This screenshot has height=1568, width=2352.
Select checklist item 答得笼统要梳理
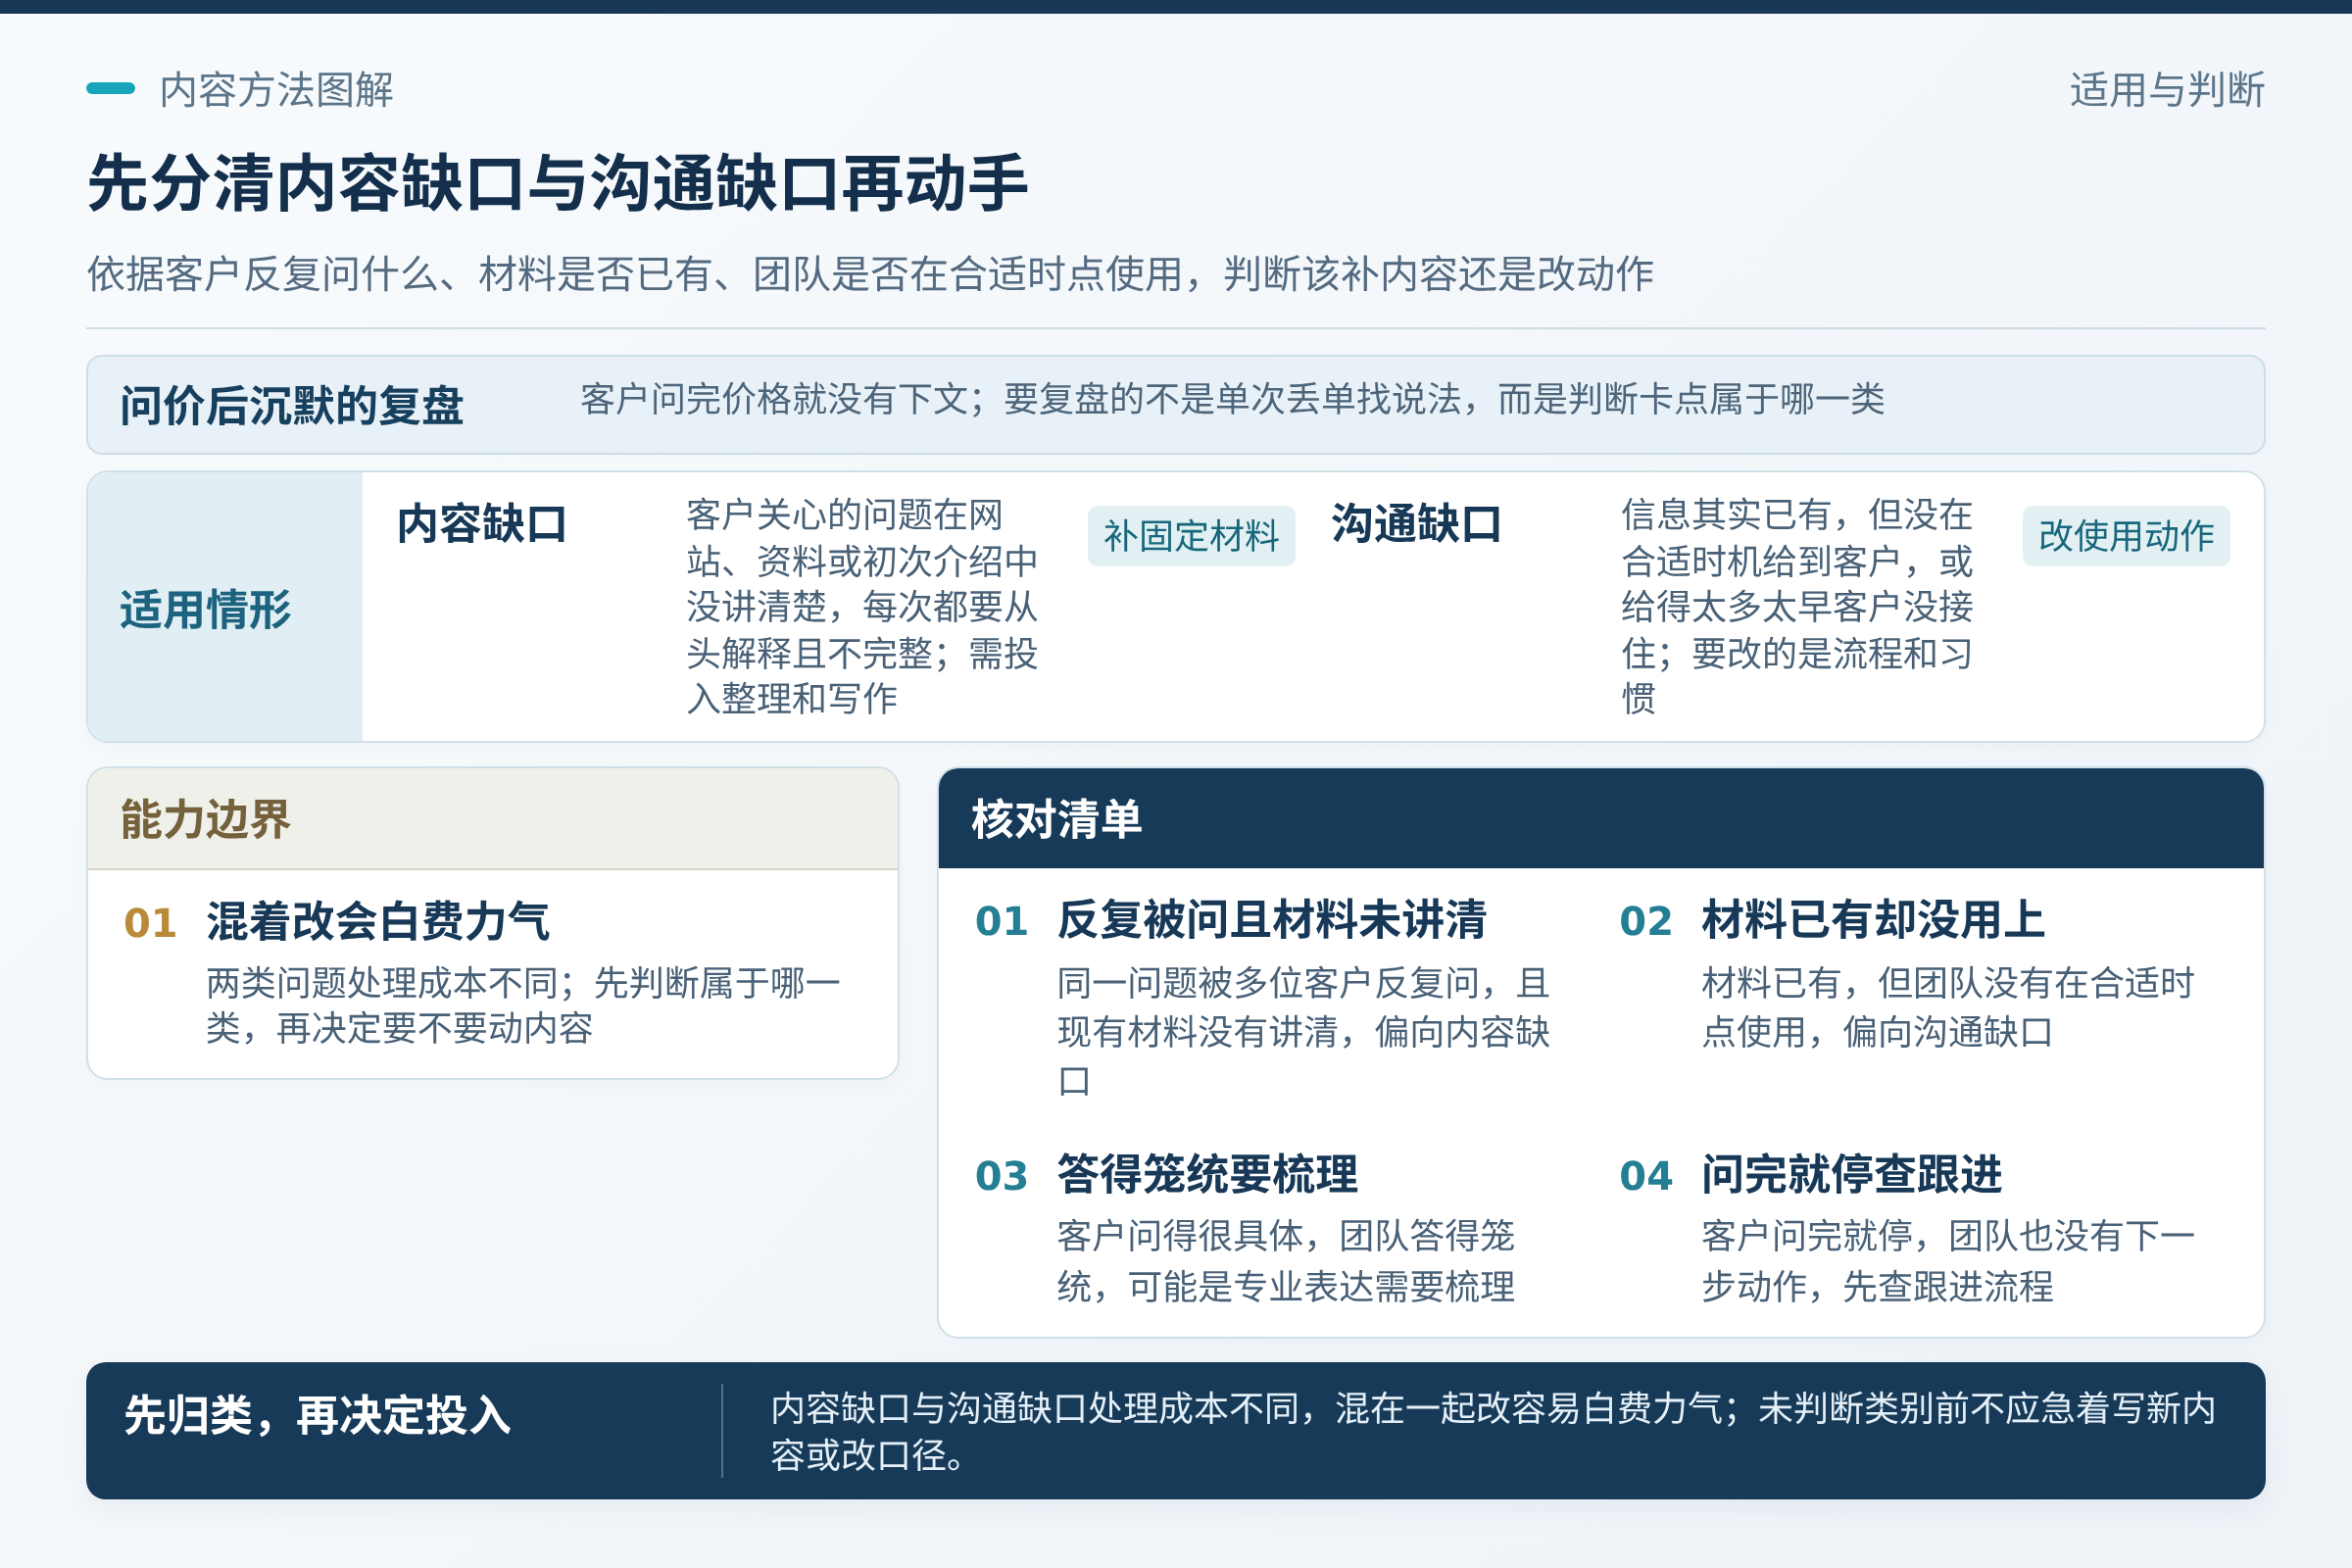pyautogui.click(x=1207, y=1174)
